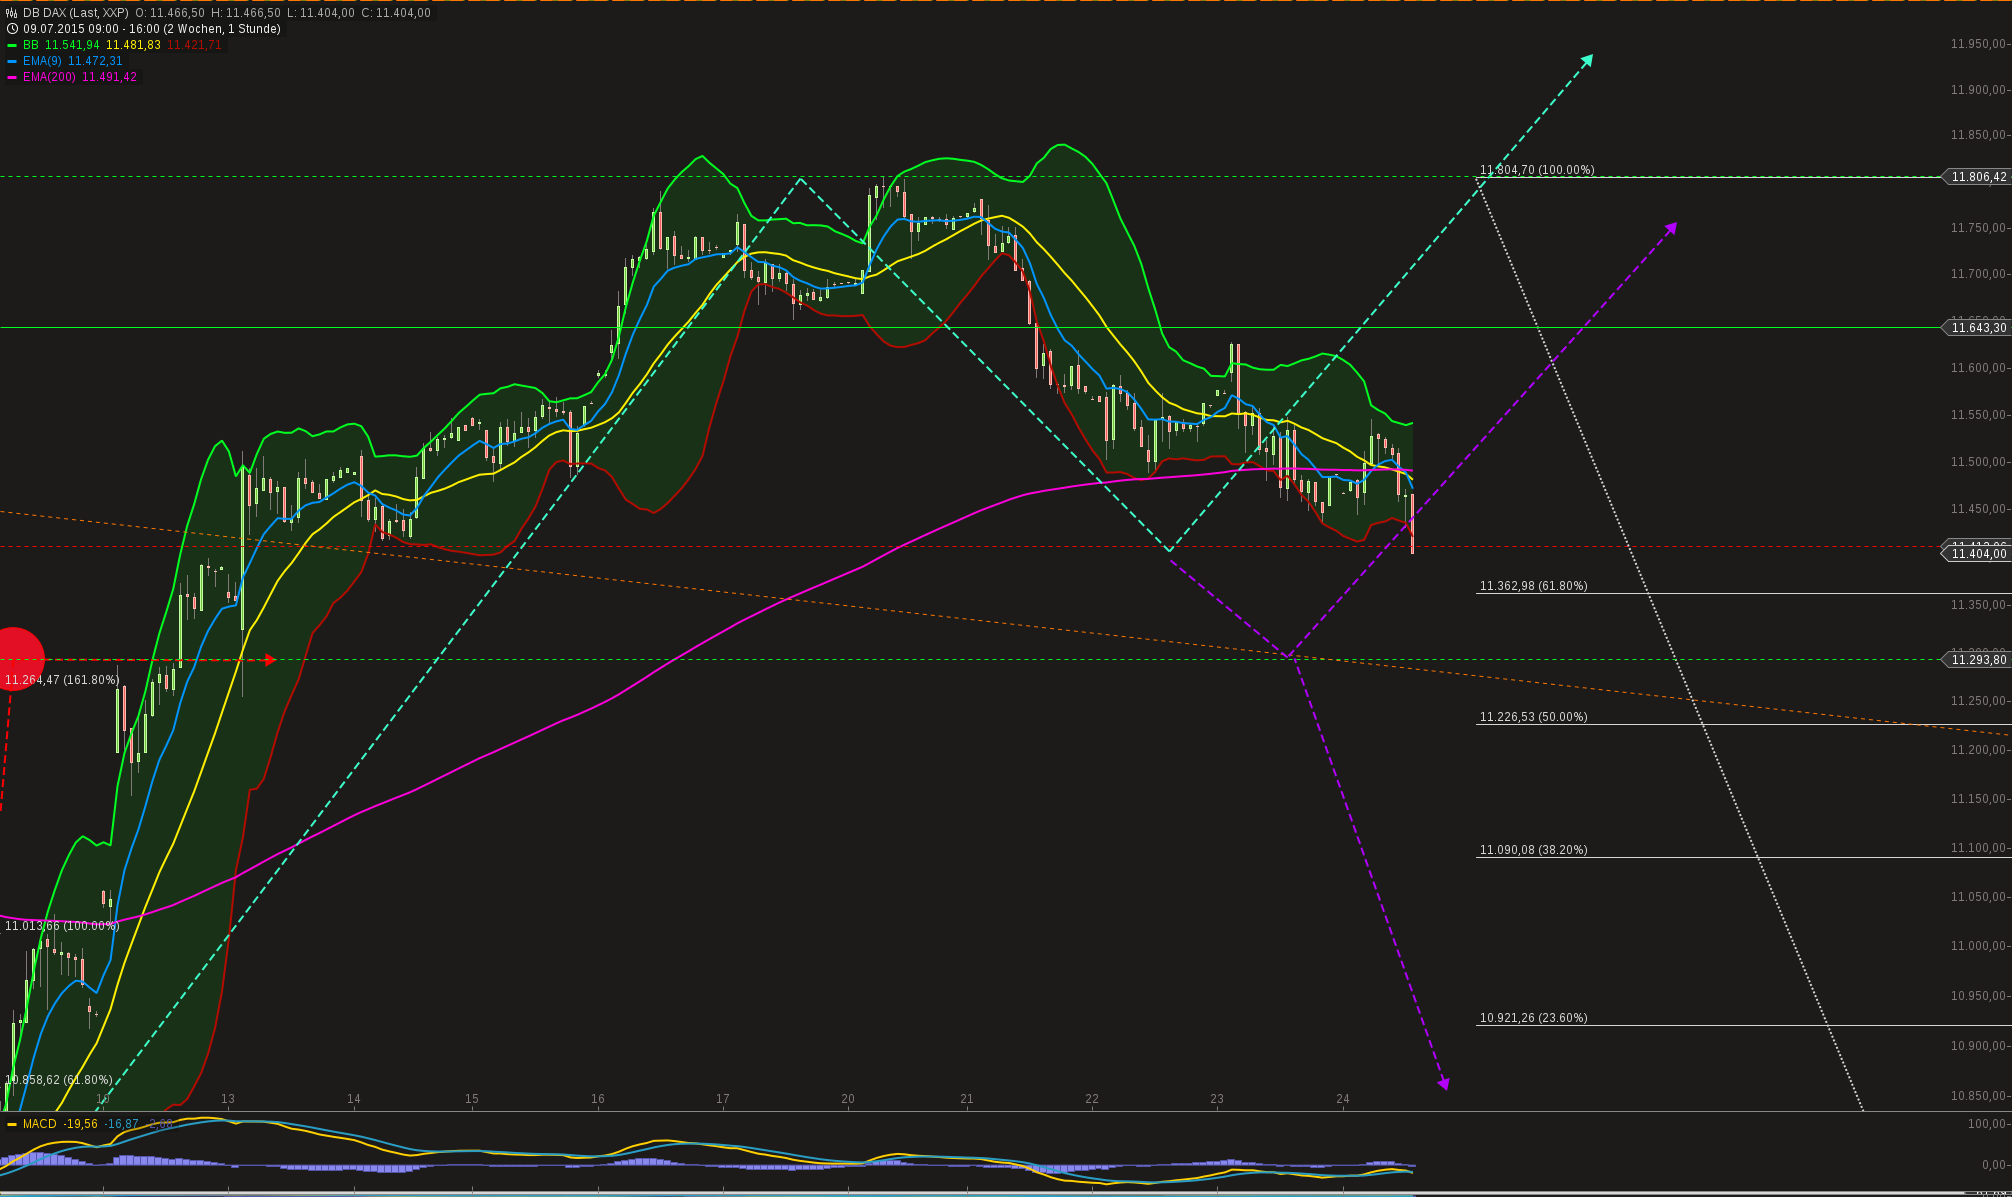Image resolution: width=2012 pixels, height=1197 pixels.
Task: Click the clock icon next to the date range
Action: click(x=12, y=29)
